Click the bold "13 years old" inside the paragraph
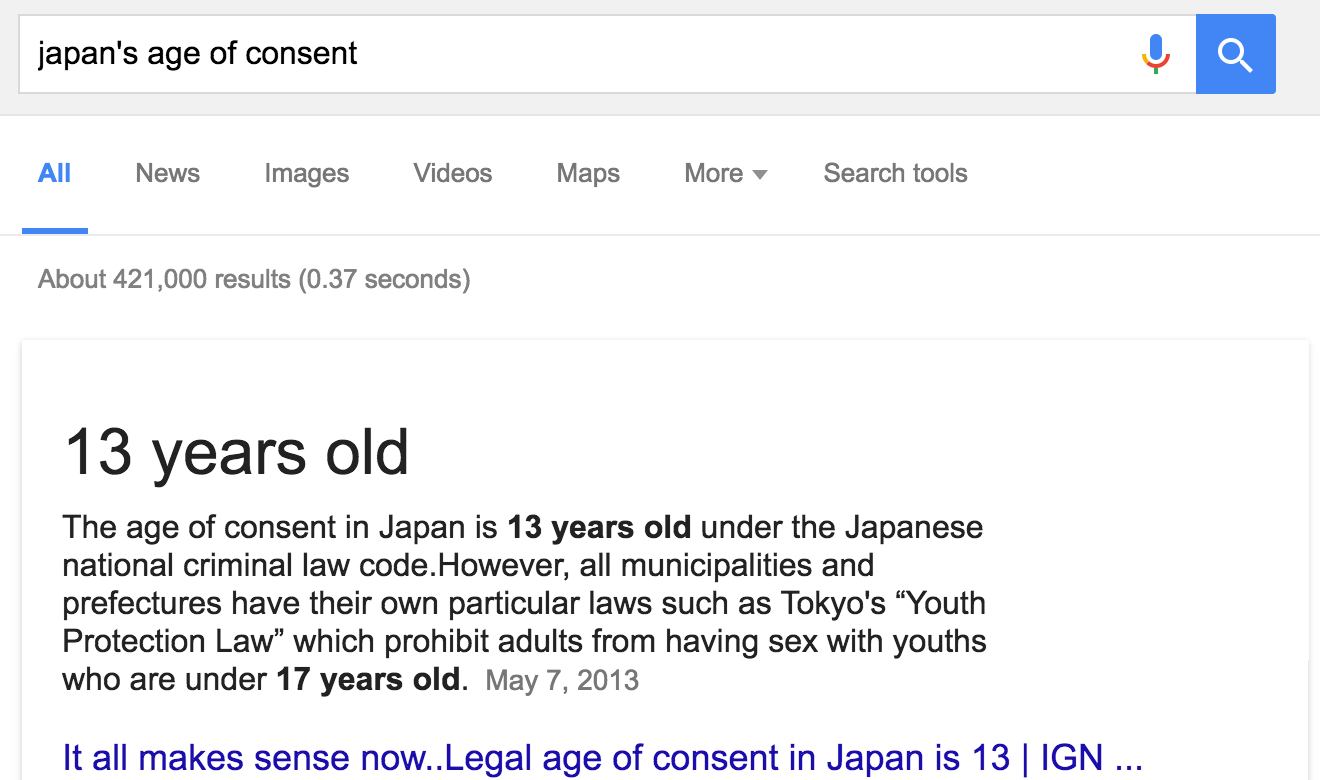 pyautogui.click(x=599, y=527)
